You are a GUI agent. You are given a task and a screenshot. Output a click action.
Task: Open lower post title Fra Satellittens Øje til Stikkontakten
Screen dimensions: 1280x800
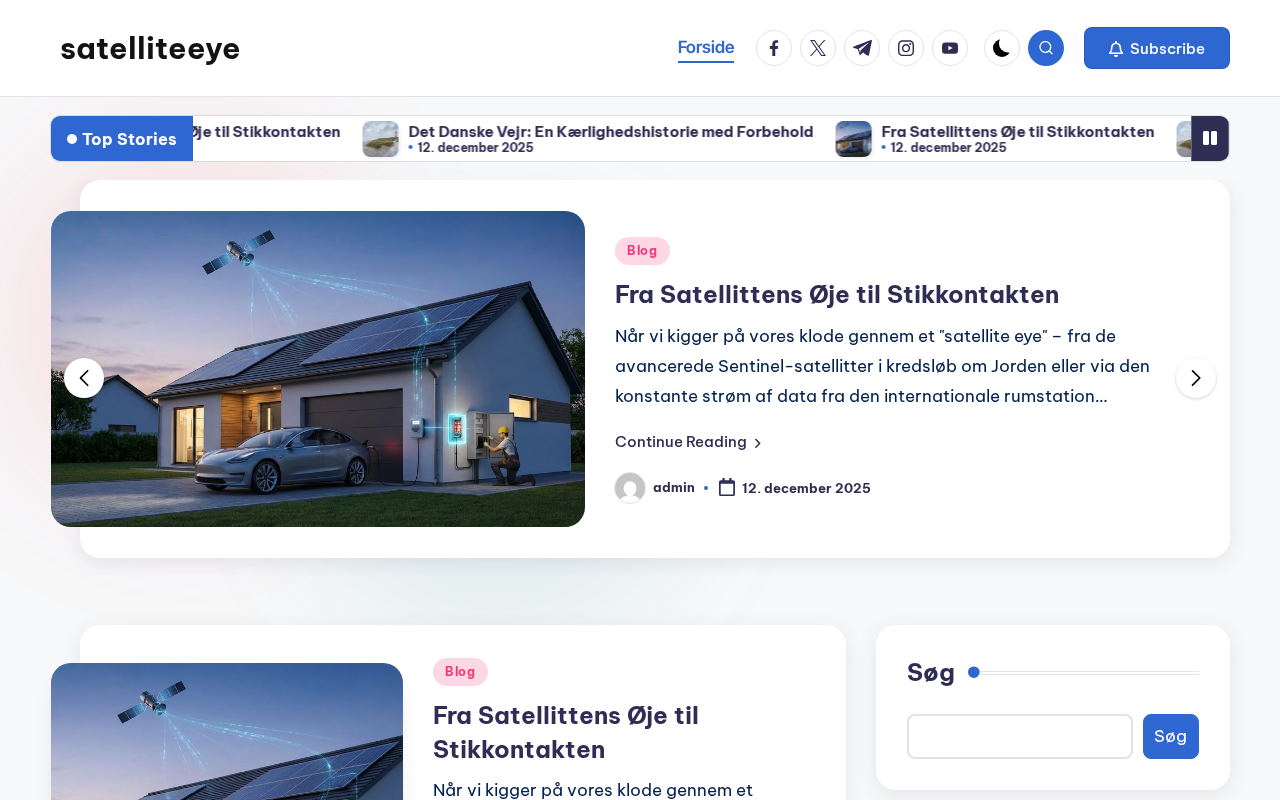point(566,732)
